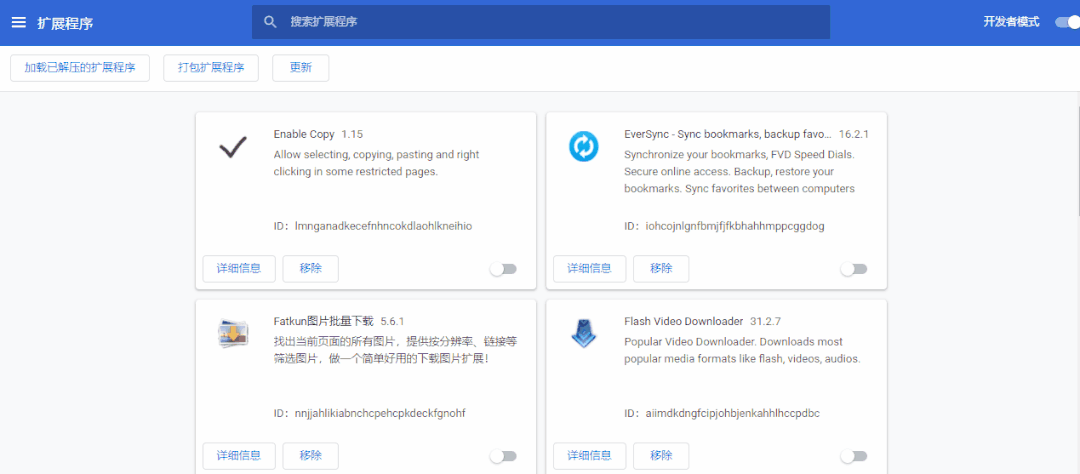This screenshot has width=1080, height=474.
Task: Toggle developer mode switch
Action: point(1068,22)
